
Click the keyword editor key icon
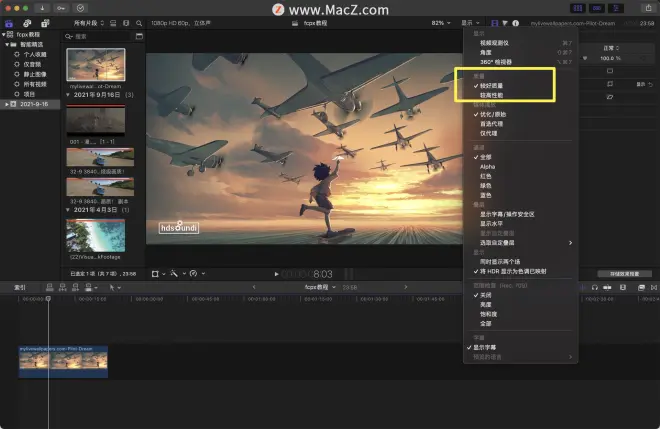(61, 8)
